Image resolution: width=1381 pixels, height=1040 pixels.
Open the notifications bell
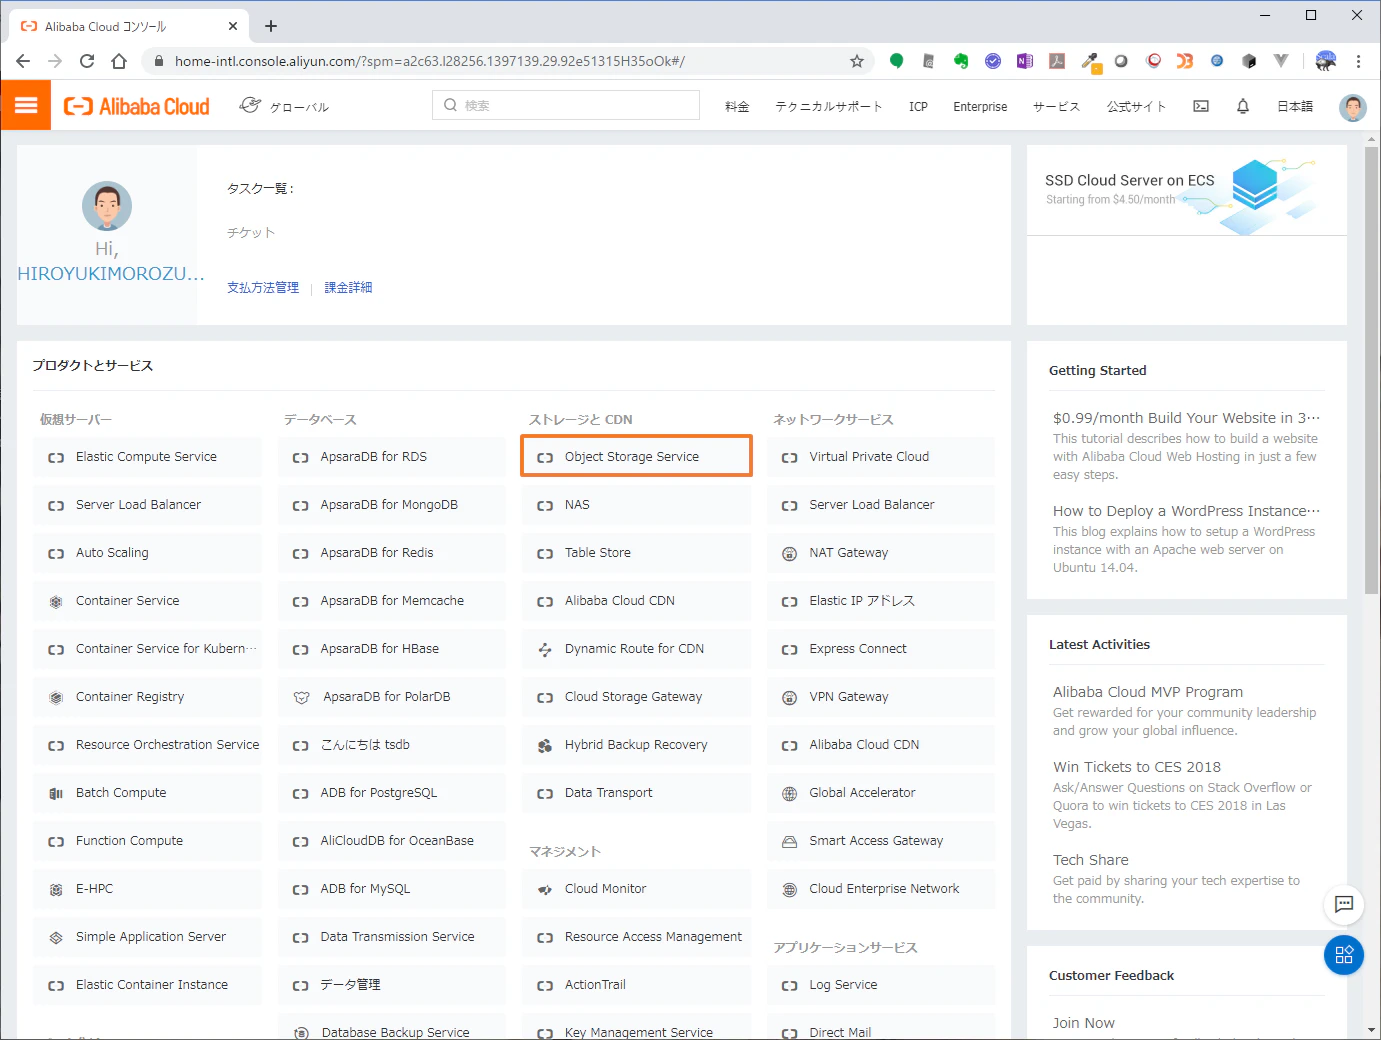(x=1243, y=106)
